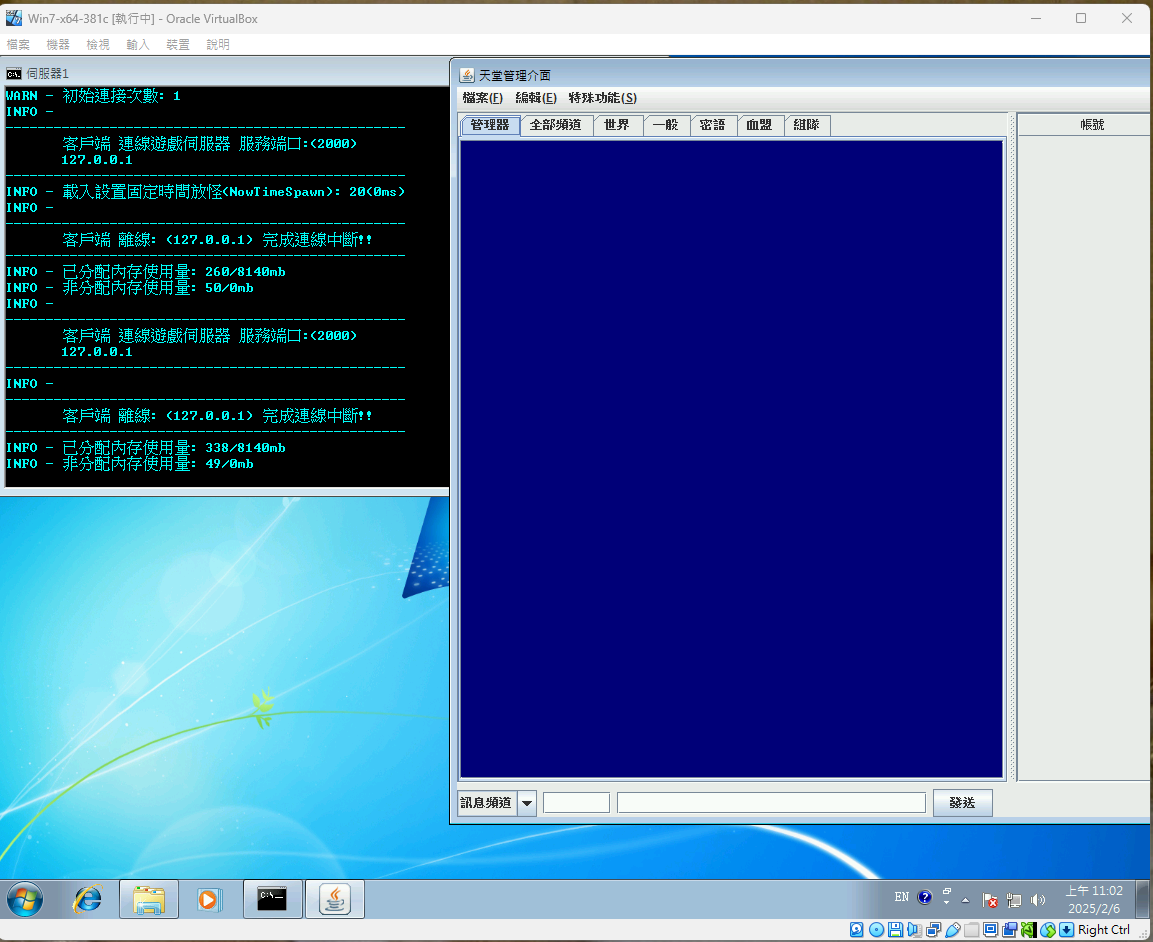The height and width of the screenshot is (942, 1153).
Task: Open the Windows 7 Start menu
Action: point(25,899)
